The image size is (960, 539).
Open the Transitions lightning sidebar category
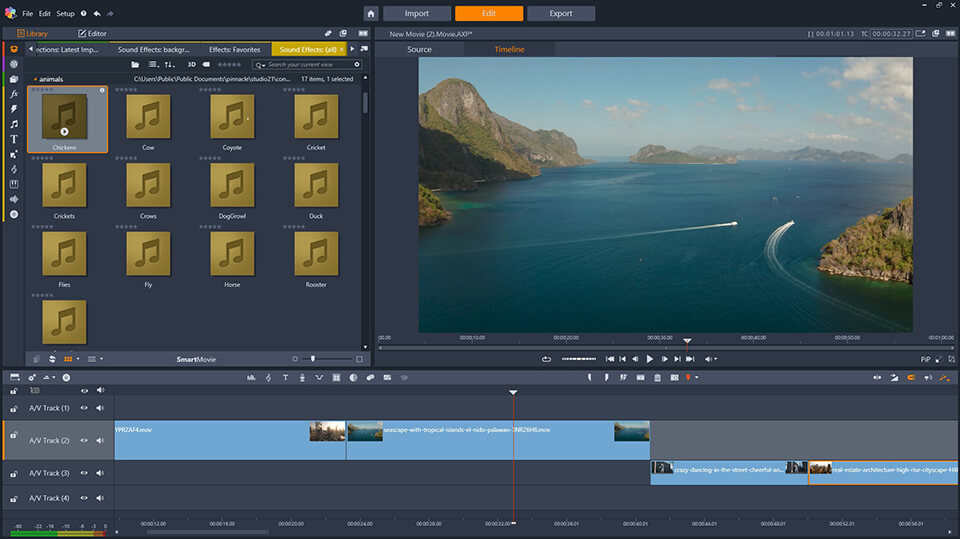pyautogui.click(x=14, y=109)
